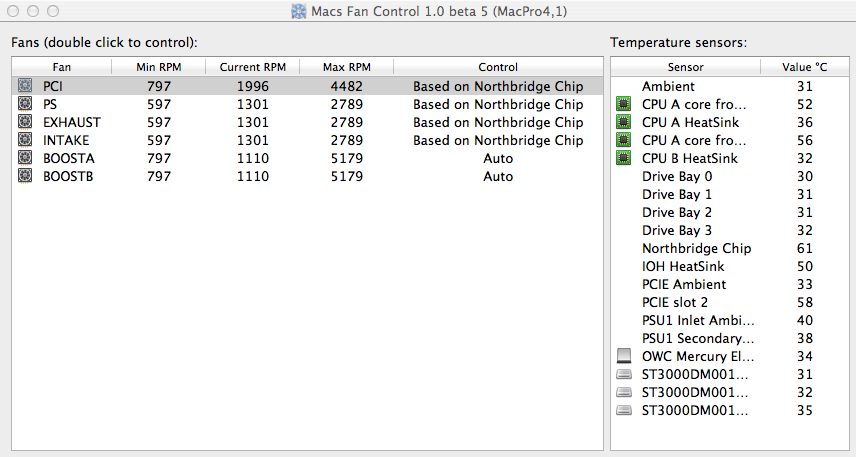Click SSD icon beside OWC Mercury sensor
The height and width of the screenshot is (457, 856).
[x=623, y=356]
